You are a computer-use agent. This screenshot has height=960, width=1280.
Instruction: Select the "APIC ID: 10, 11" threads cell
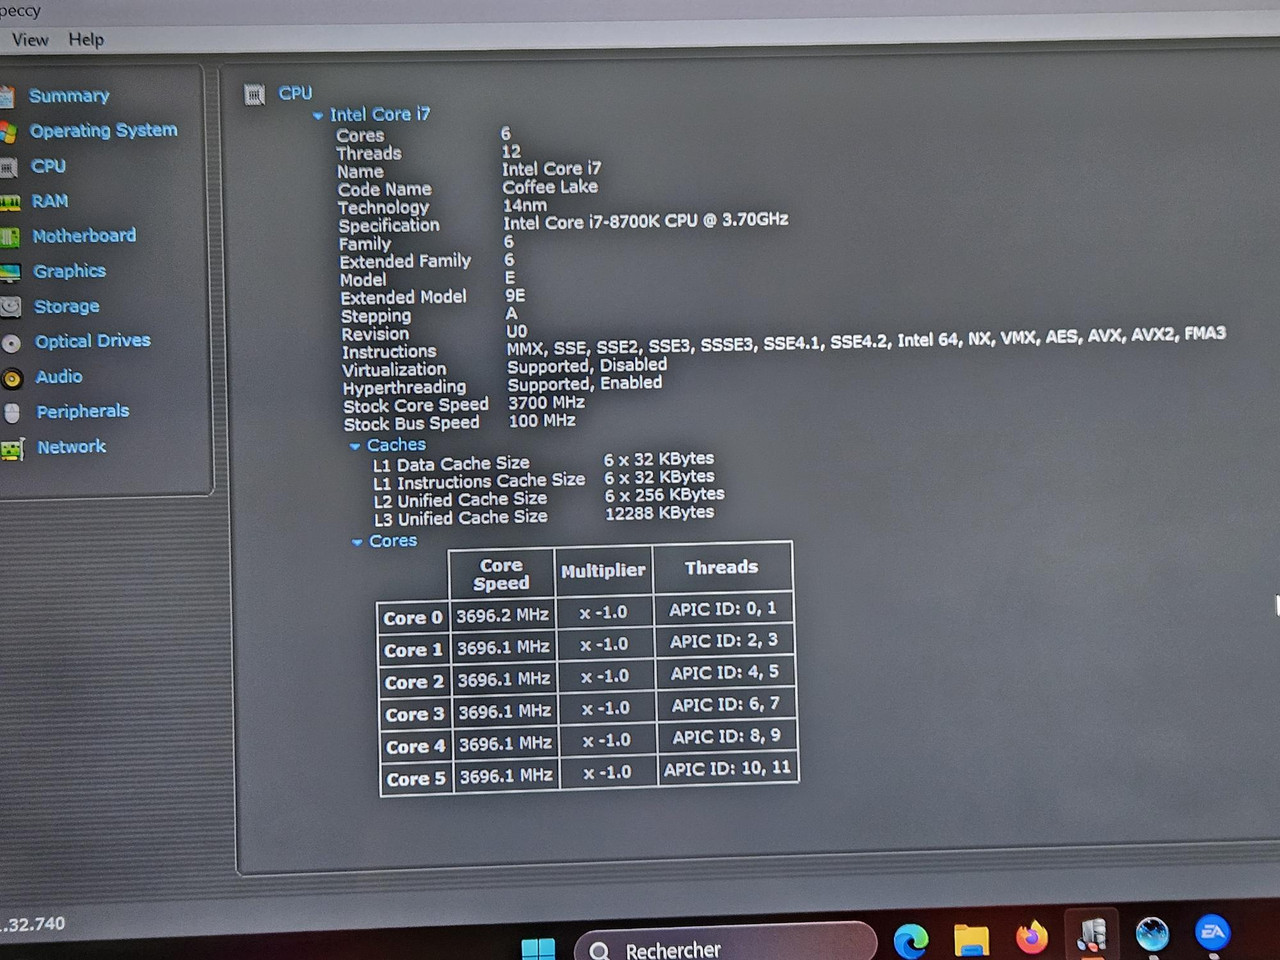[727, 769]
